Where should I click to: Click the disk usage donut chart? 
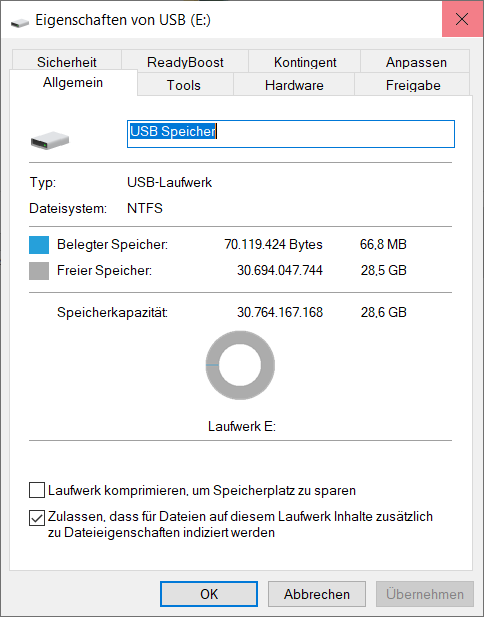click(x=240, y=365)
